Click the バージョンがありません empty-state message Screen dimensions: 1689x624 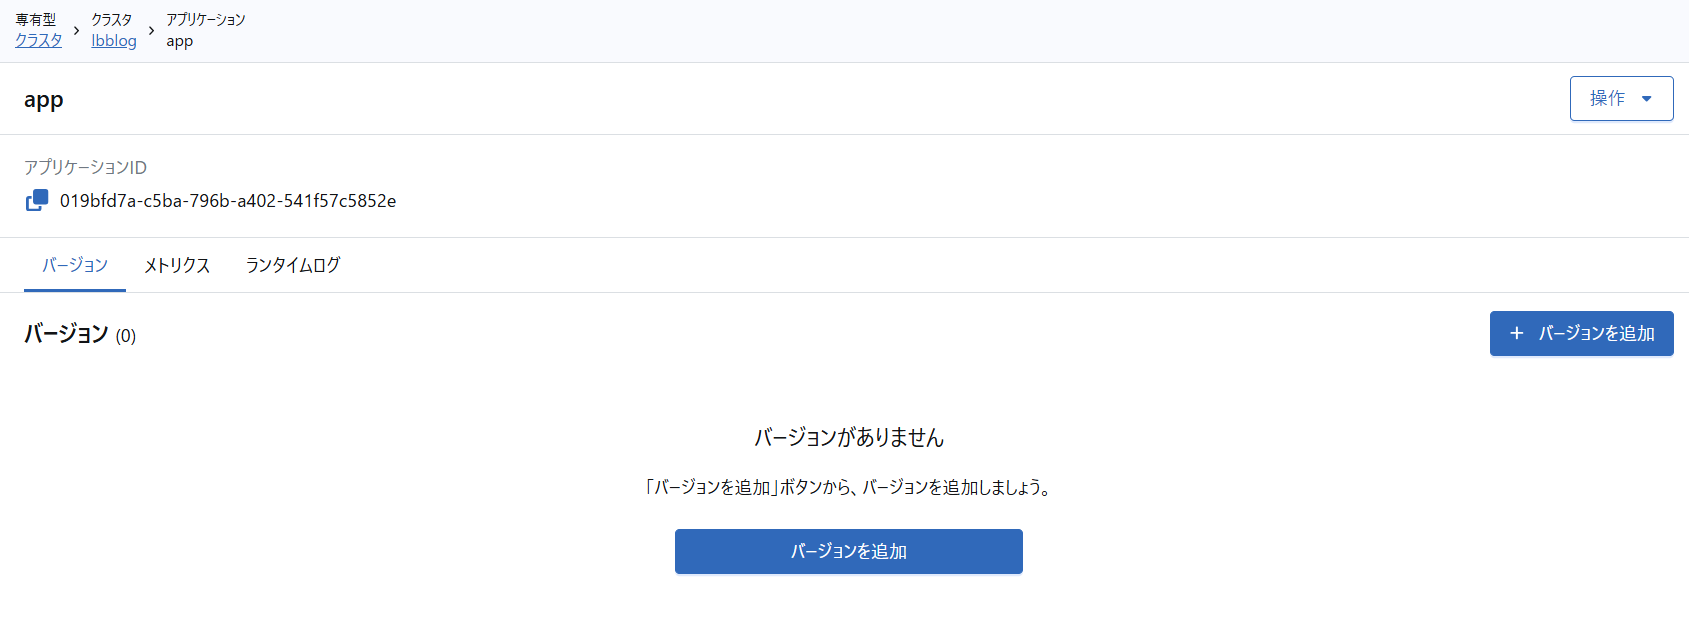(x=849, y=437)
